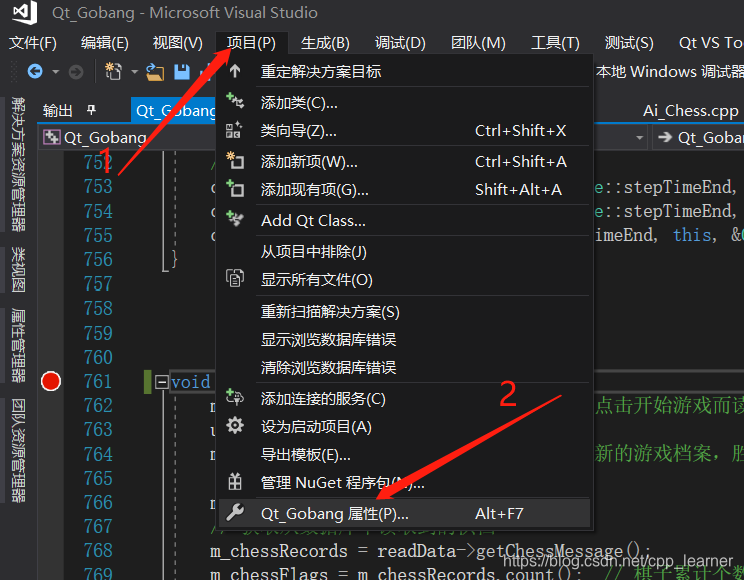Click the new project toolbar icon
The image size is (744, 580).
pos(113,72)
